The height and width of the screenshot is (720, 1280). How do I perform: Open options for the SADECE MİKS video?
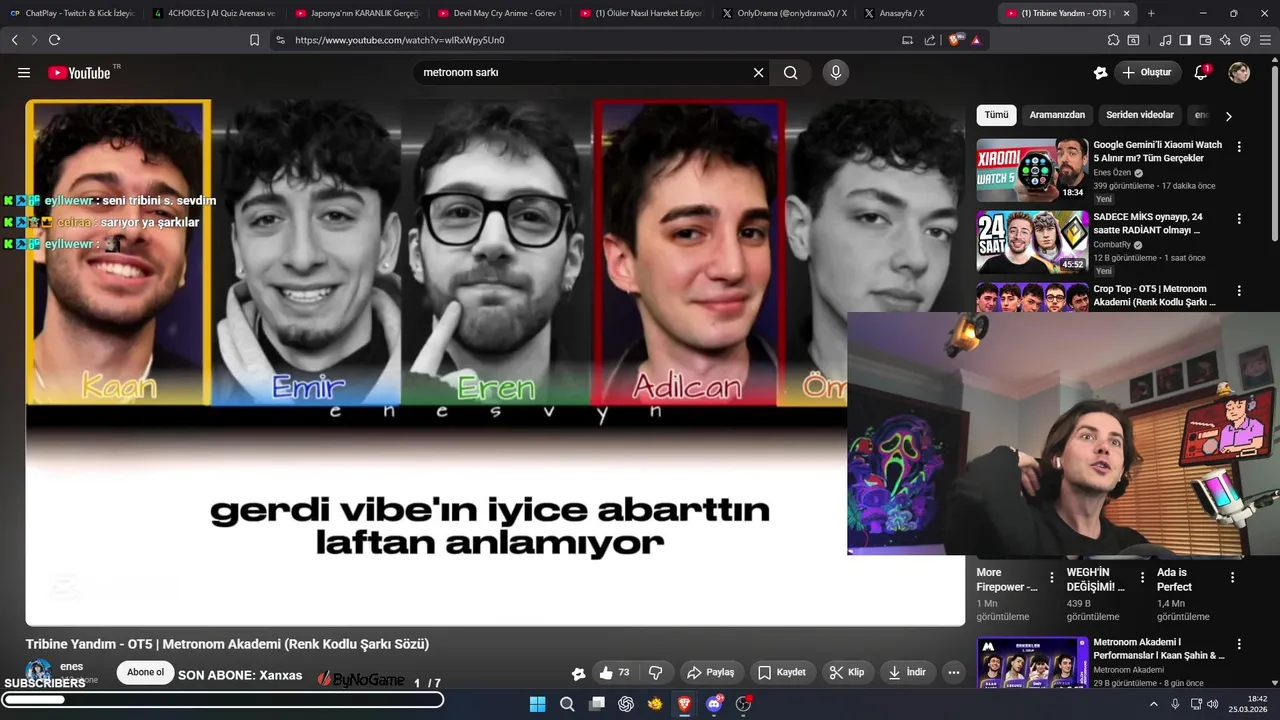pos(1239,218)
